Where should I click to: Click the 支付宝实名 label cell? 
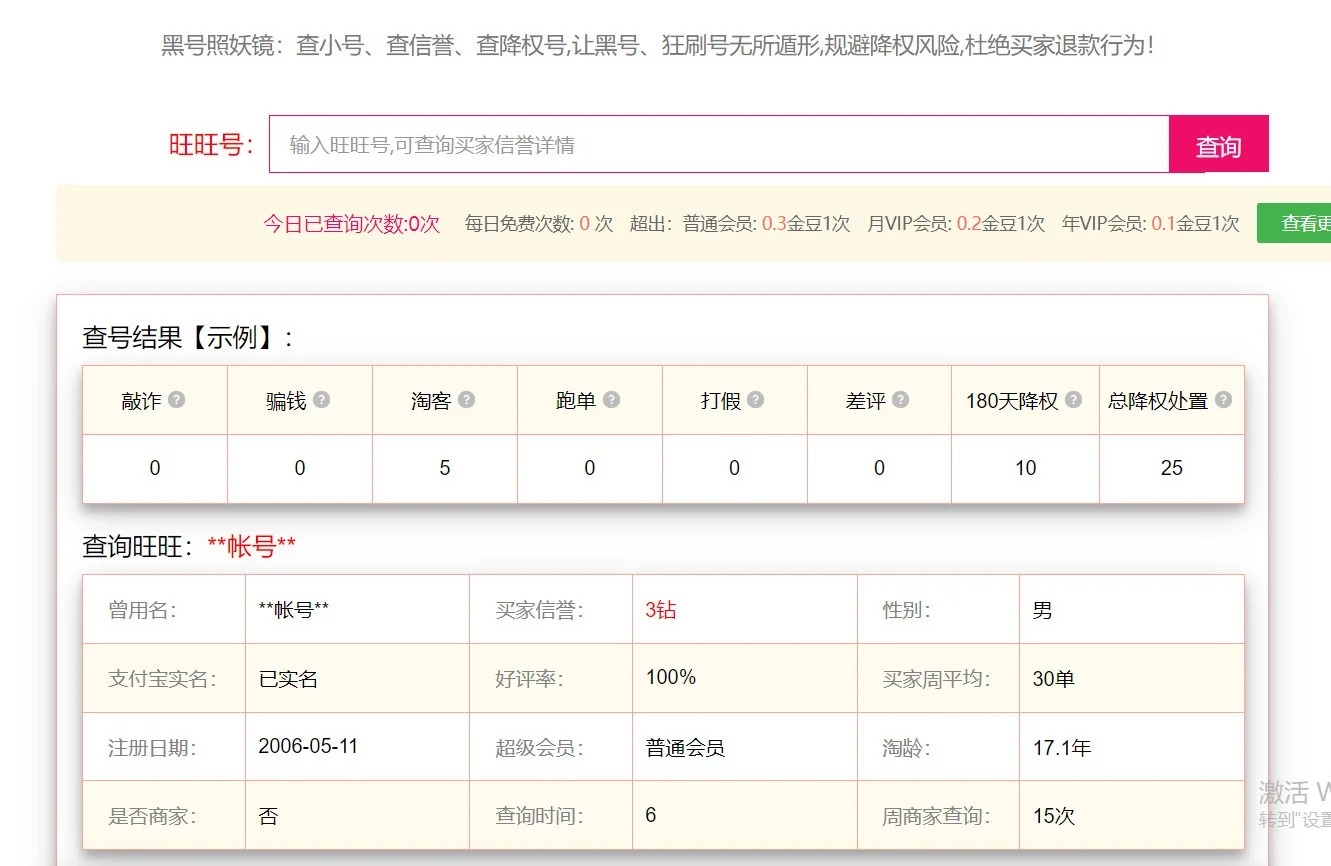[x=162, y=679]
